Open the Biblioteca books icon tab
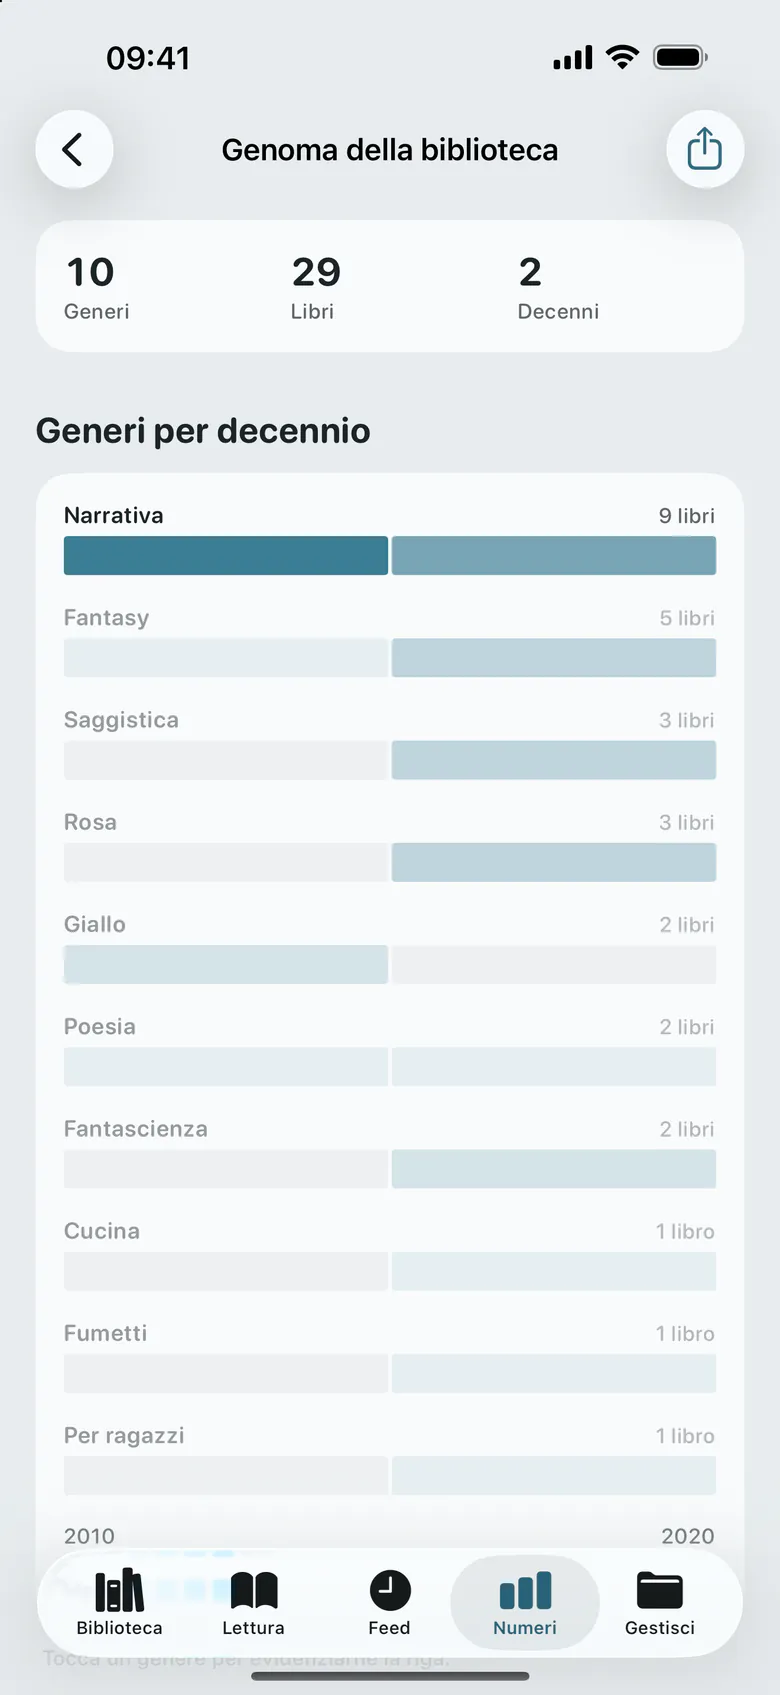This screenshot has width=780, height=1695. [x=119, y=1602]
